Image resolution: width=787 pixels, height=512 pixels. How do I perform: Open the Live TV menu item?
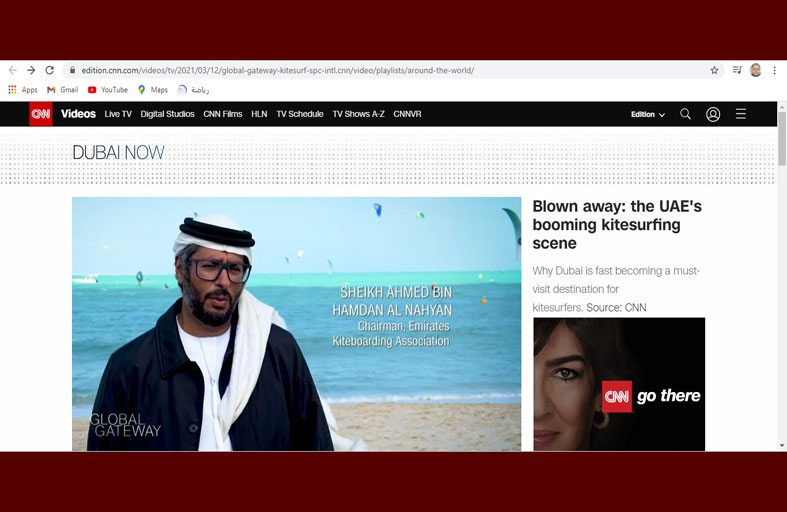118,114
